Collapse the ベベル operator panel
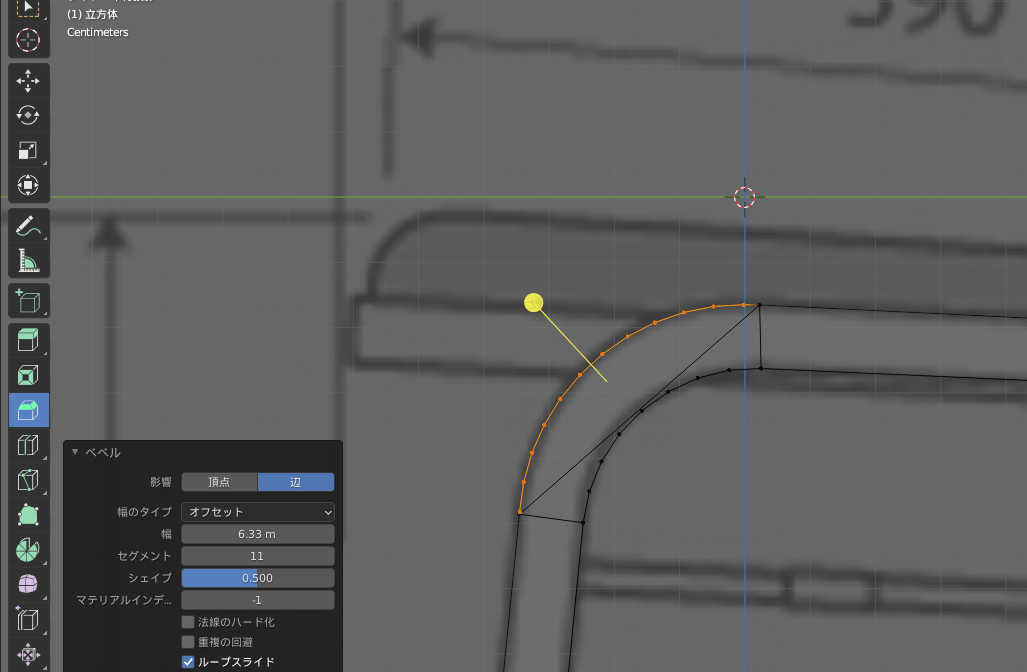The height and width of the screenshot is (672, 1027). tap(75, 452)
